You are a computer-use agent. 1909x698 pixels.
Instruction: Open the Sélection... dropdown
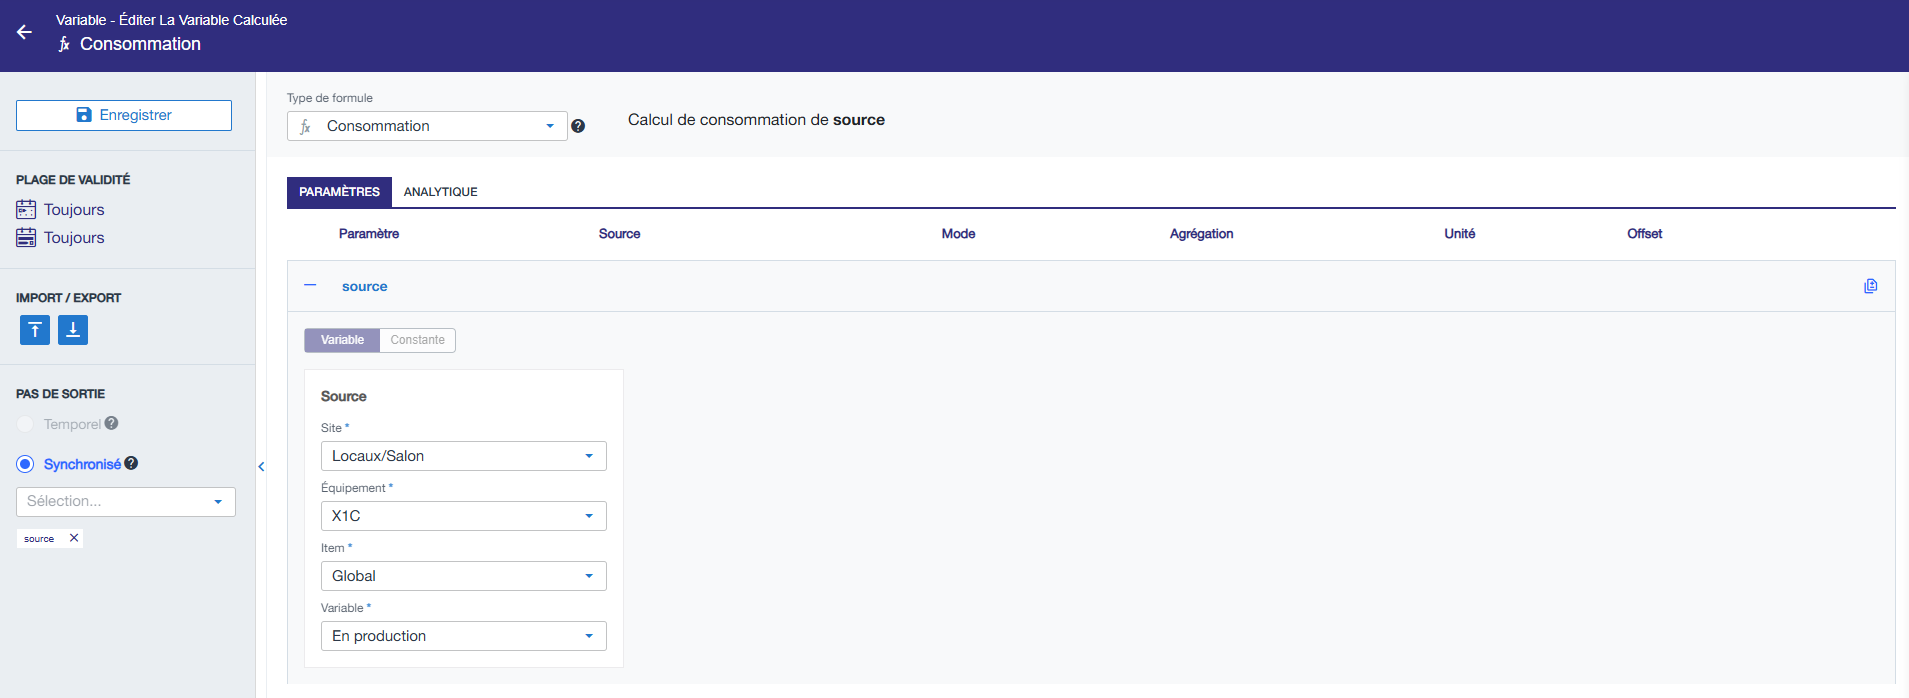pyautogui.click(x=126, y=502)
